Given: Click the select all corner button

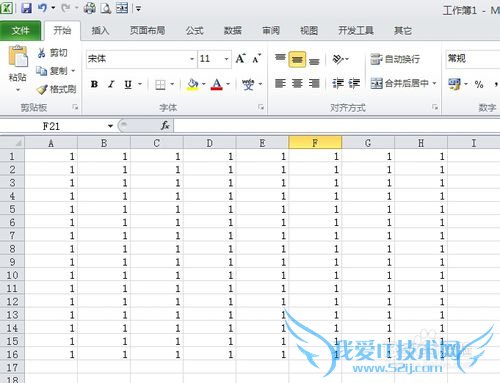Looking at the screenshot, I should click(12, 143).
